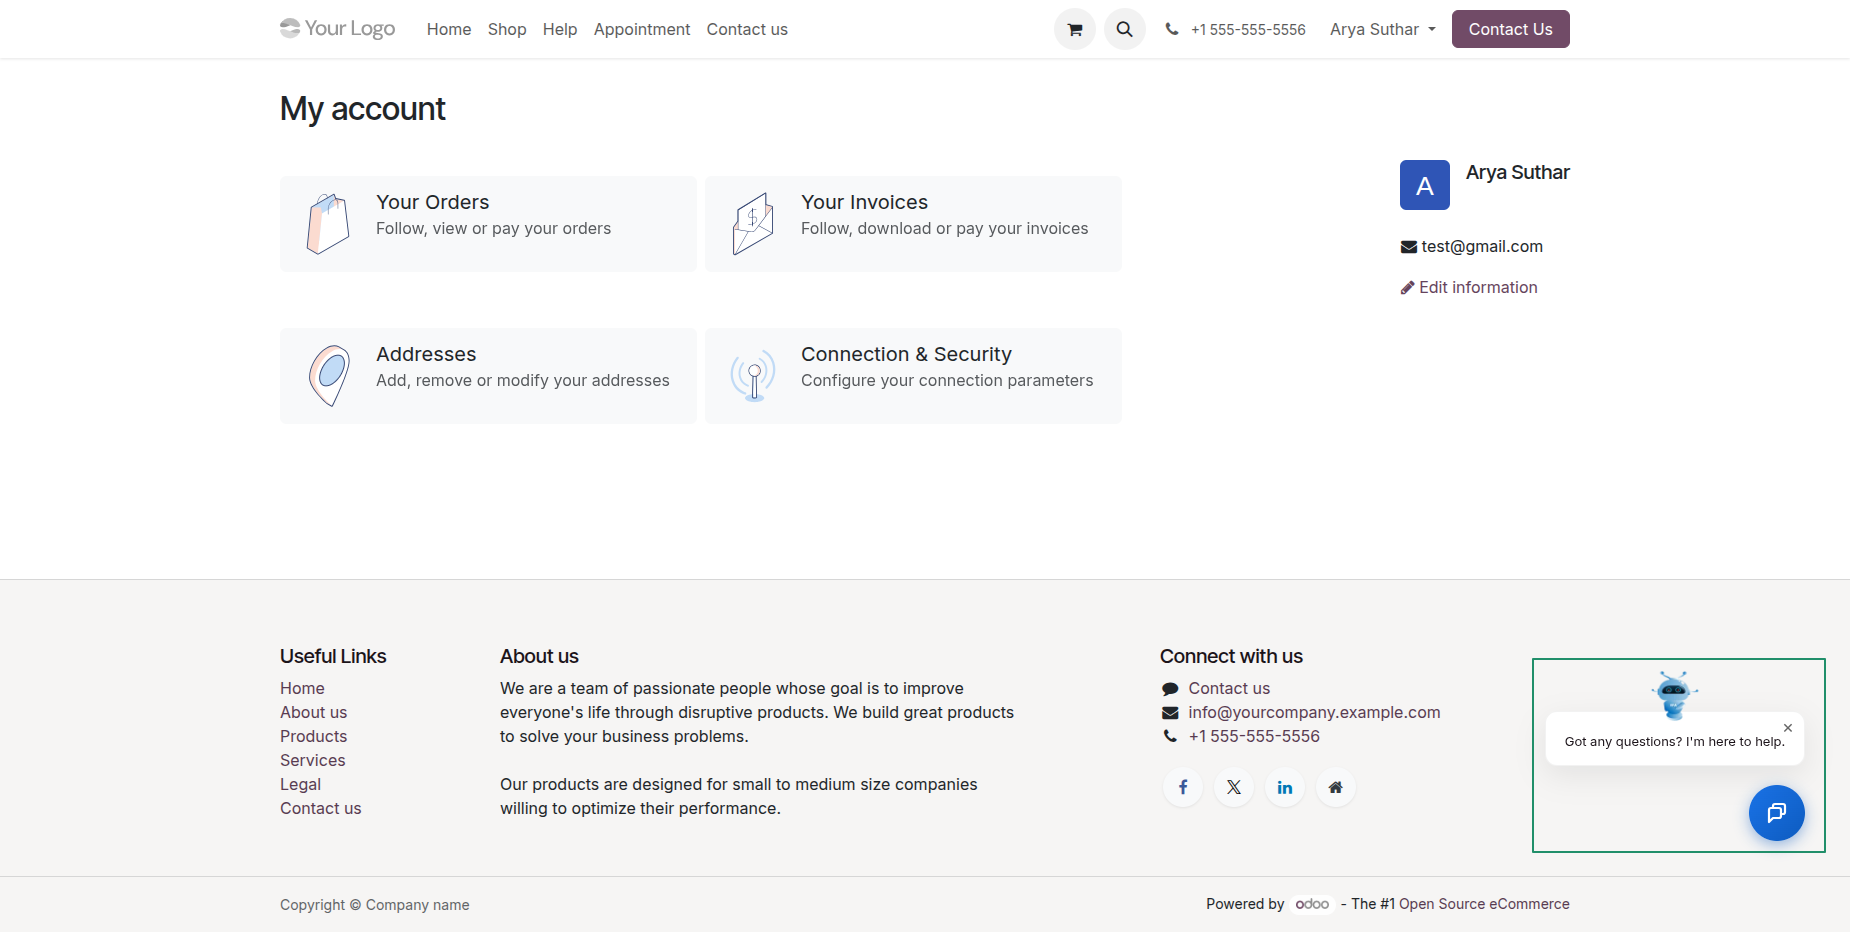Click the footer phone number under Connect with us
Image resolution: width=1850 pixels, height=932 pixels.
click(1254, 736)
